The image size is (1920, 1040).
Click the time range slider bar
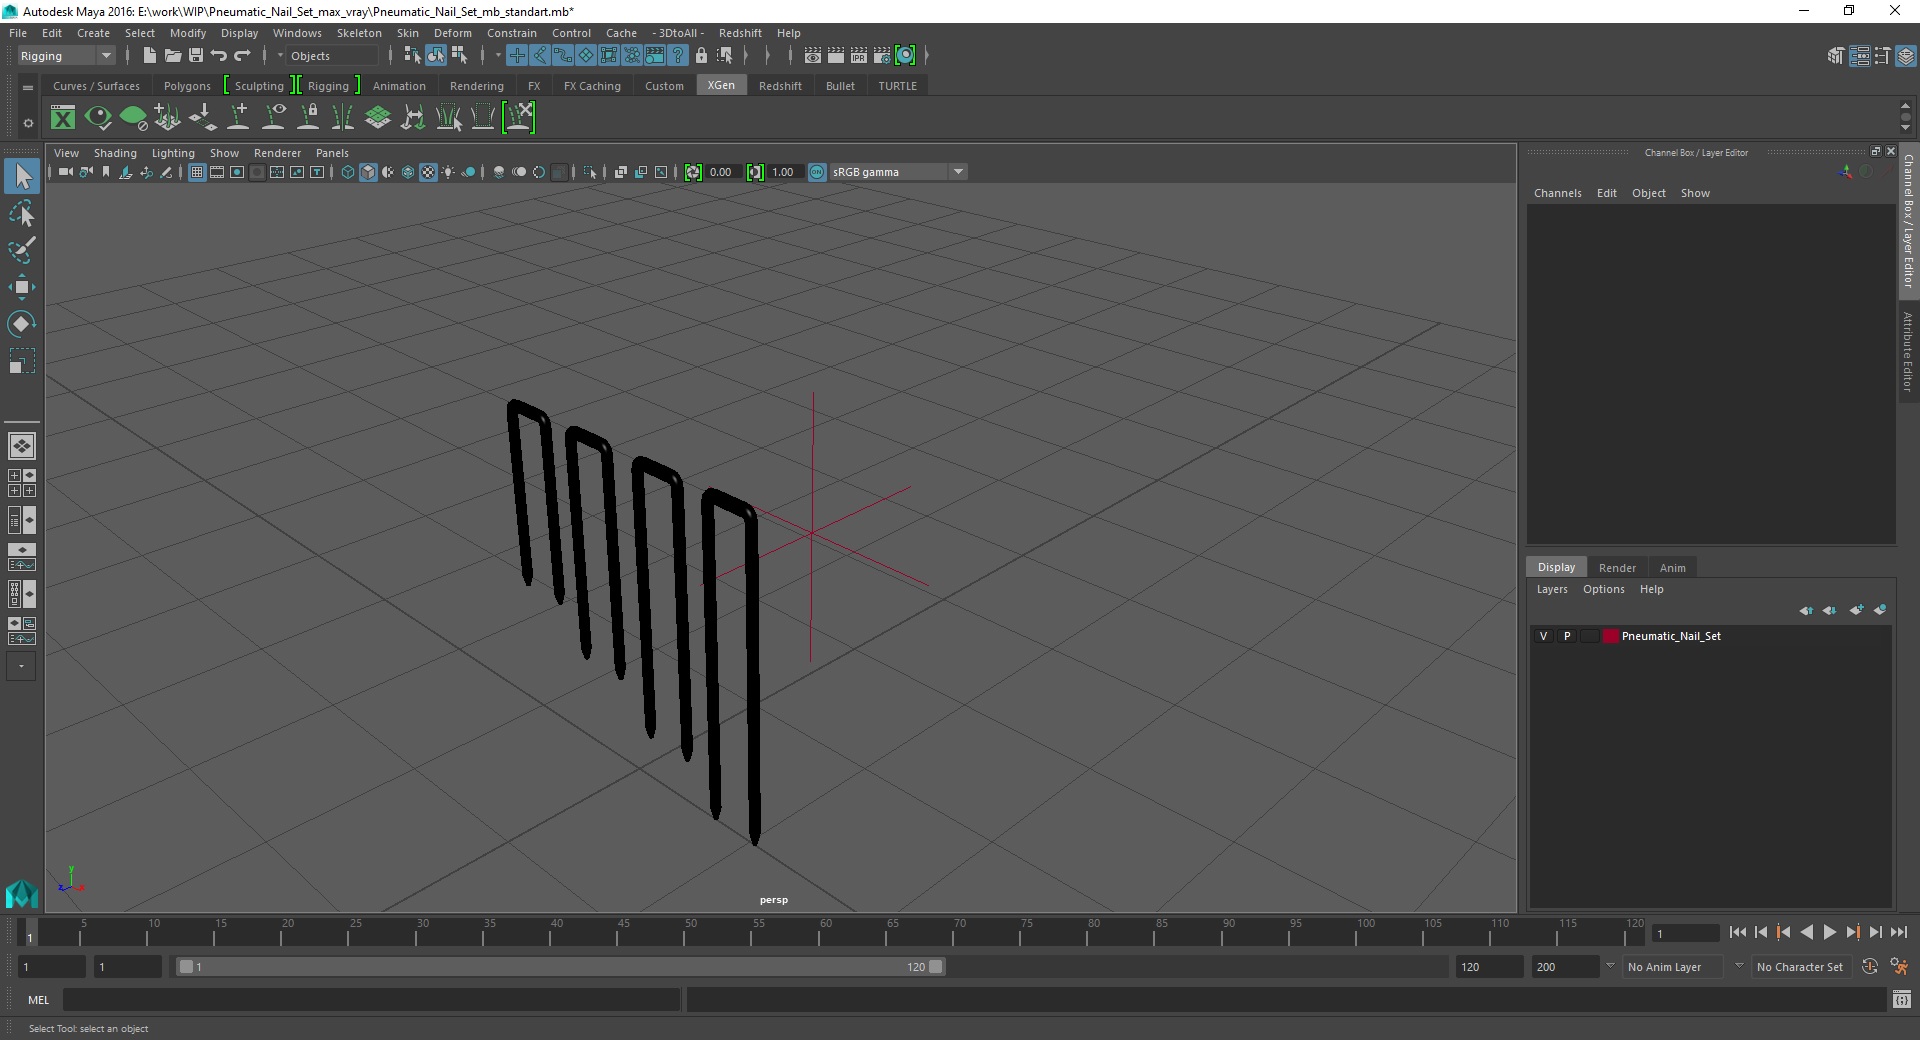pos(560,967)
